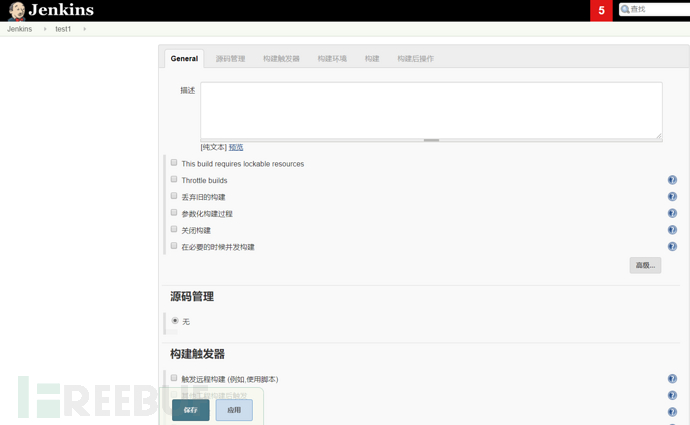690x425 pixels.
Task: Open the 构建触发器 tab
Action: pyautogui.click(x=281, y=59)
